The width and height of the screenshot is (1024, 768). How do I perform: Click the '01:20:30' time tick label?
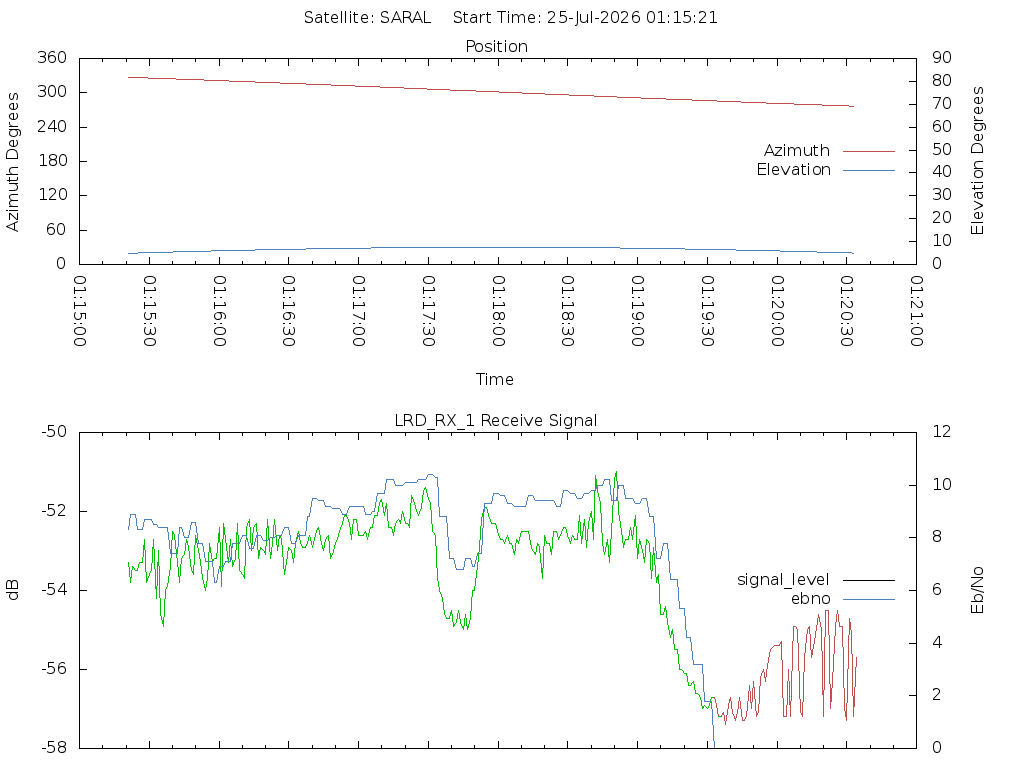[x=846, y=311]
